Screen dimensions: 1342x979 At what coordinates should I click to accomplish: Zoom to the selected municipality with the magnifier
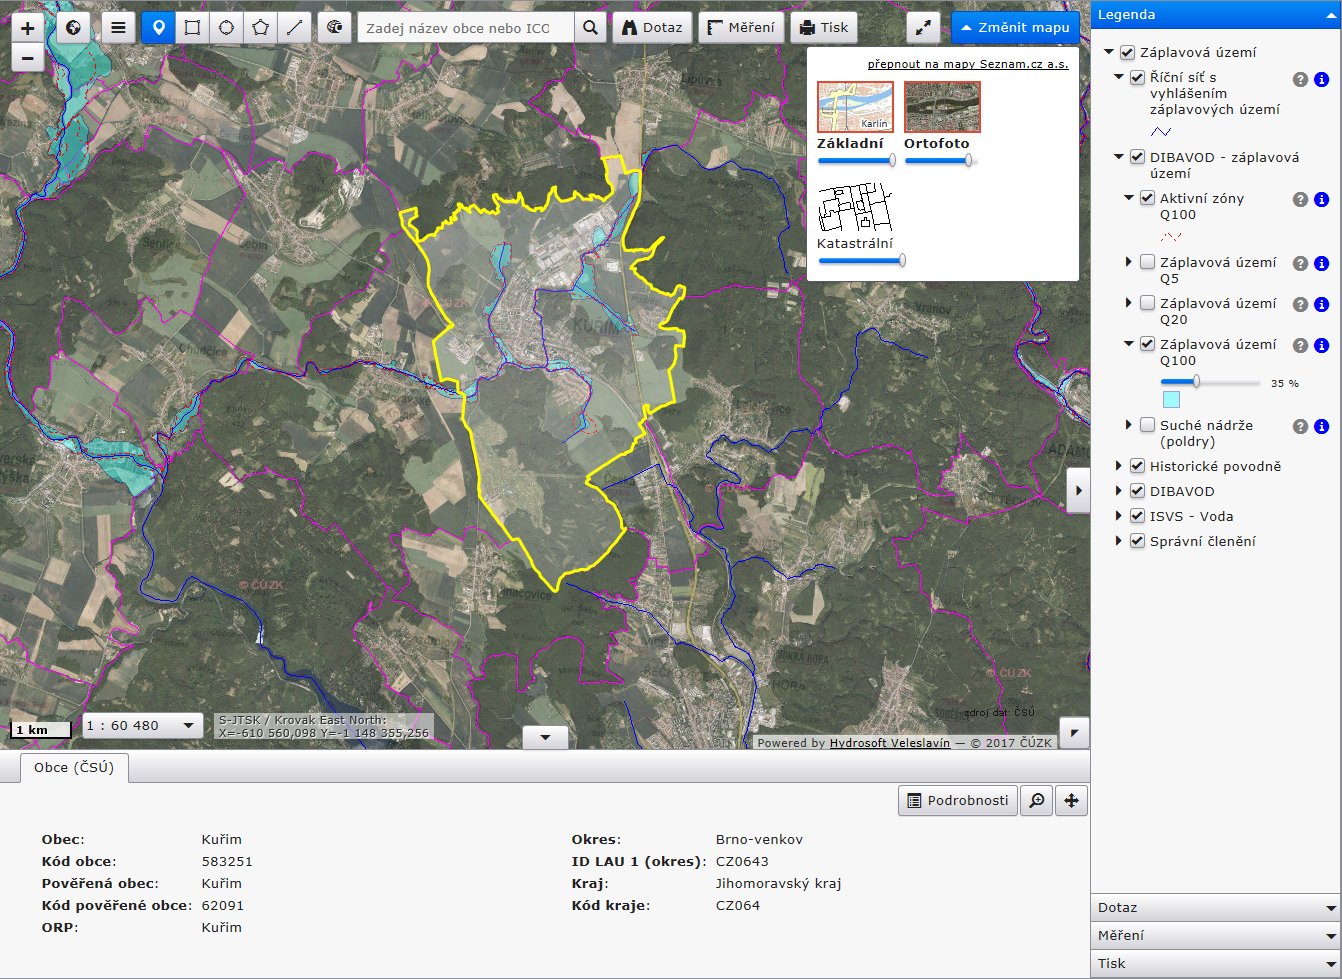point(1037,800)
